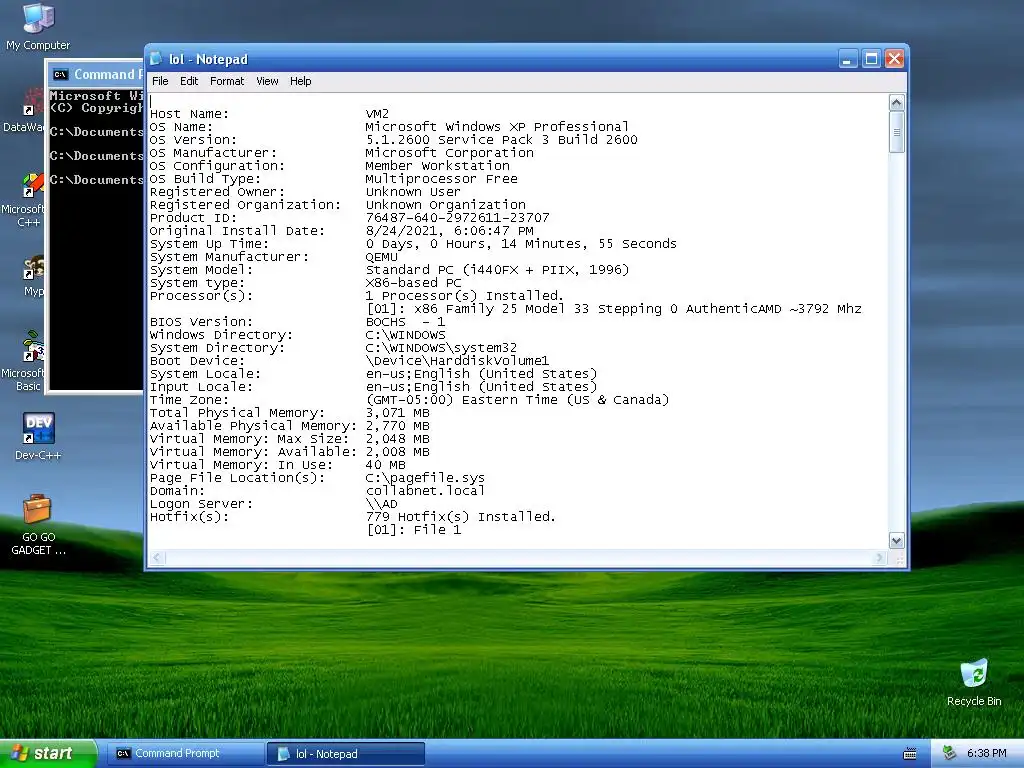Switch to Command Prompt taskbar button

click(184, 754)
